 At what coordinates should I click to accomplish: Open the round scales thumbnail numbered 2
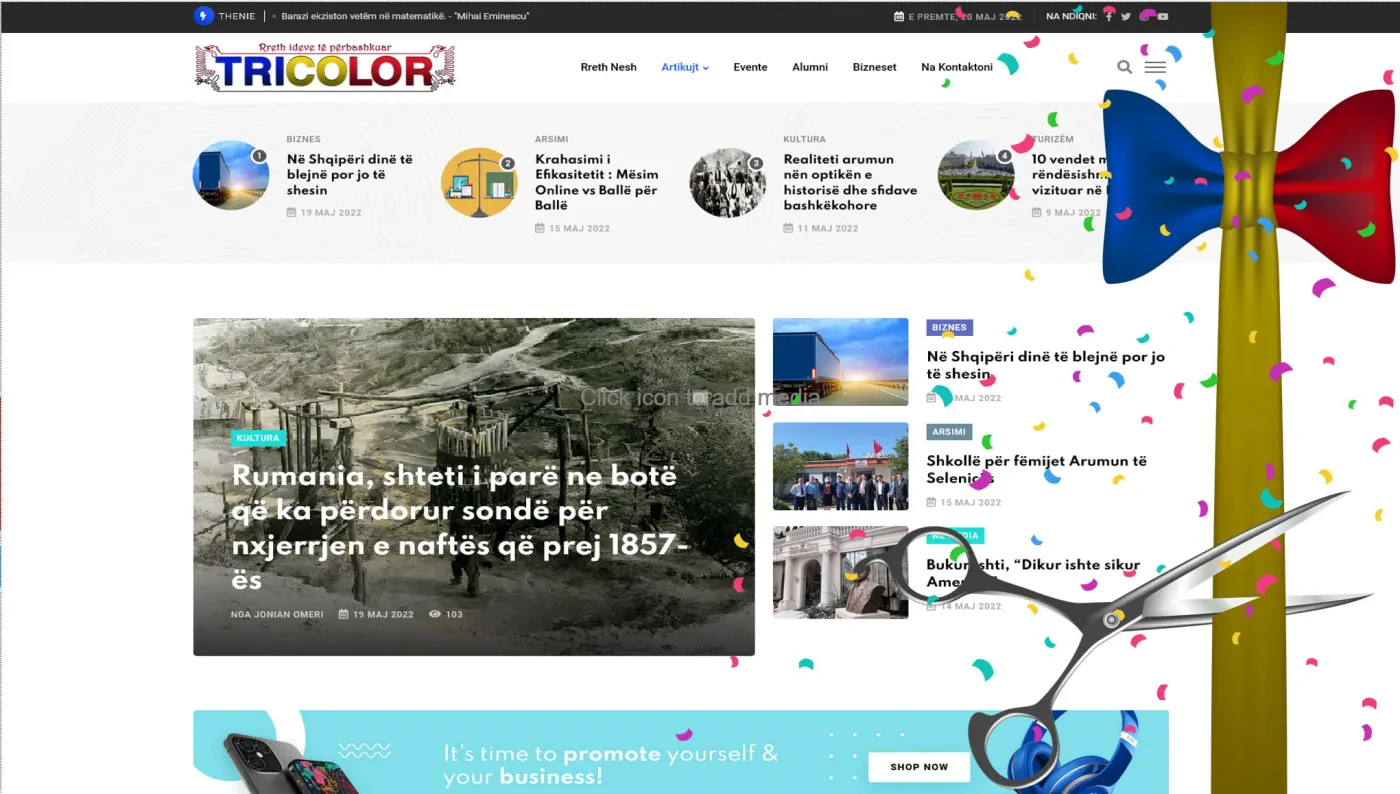[x=479, y=182]
